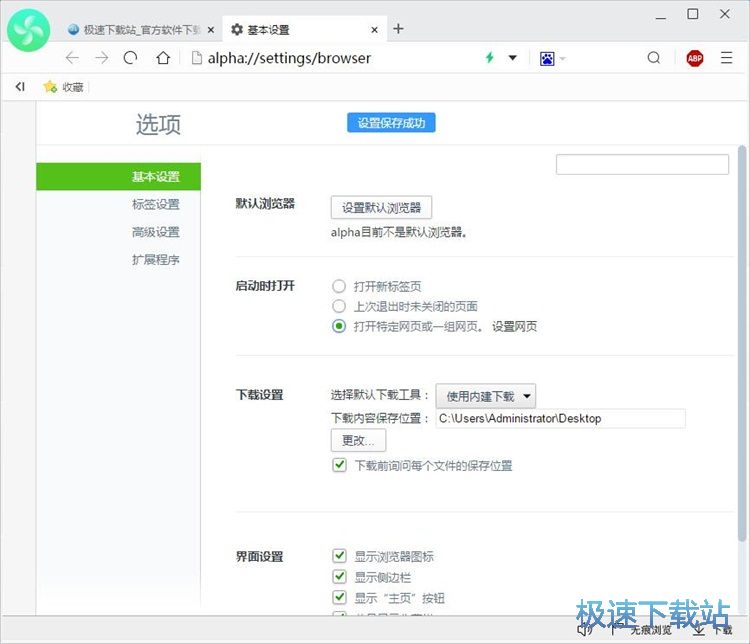Click the settings search box
750x644 pixels.
642,165
